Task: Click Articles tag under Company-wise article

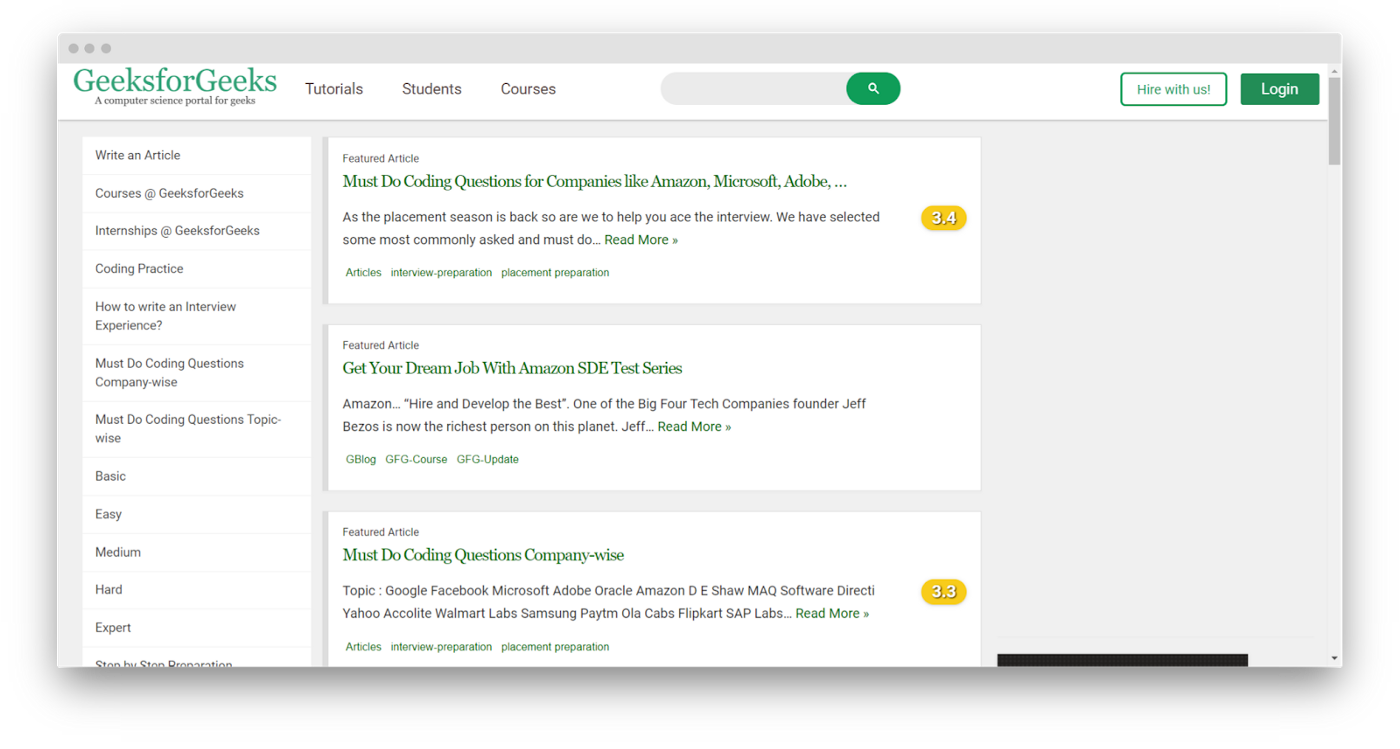Action: 363,647
